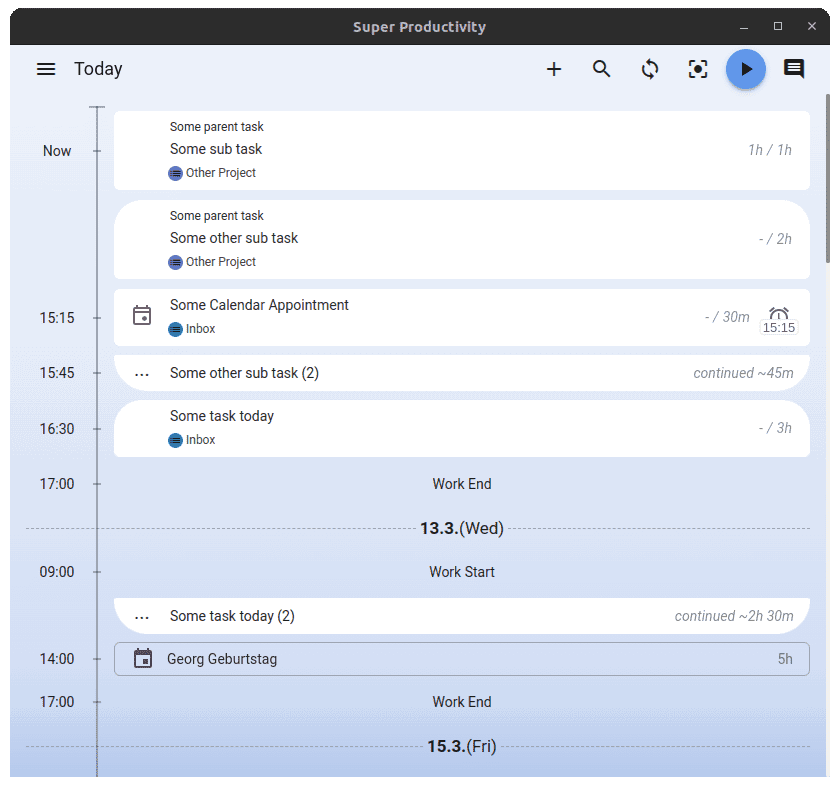Click the Georg Geburtstag calendar event icon

click(142, 658)
